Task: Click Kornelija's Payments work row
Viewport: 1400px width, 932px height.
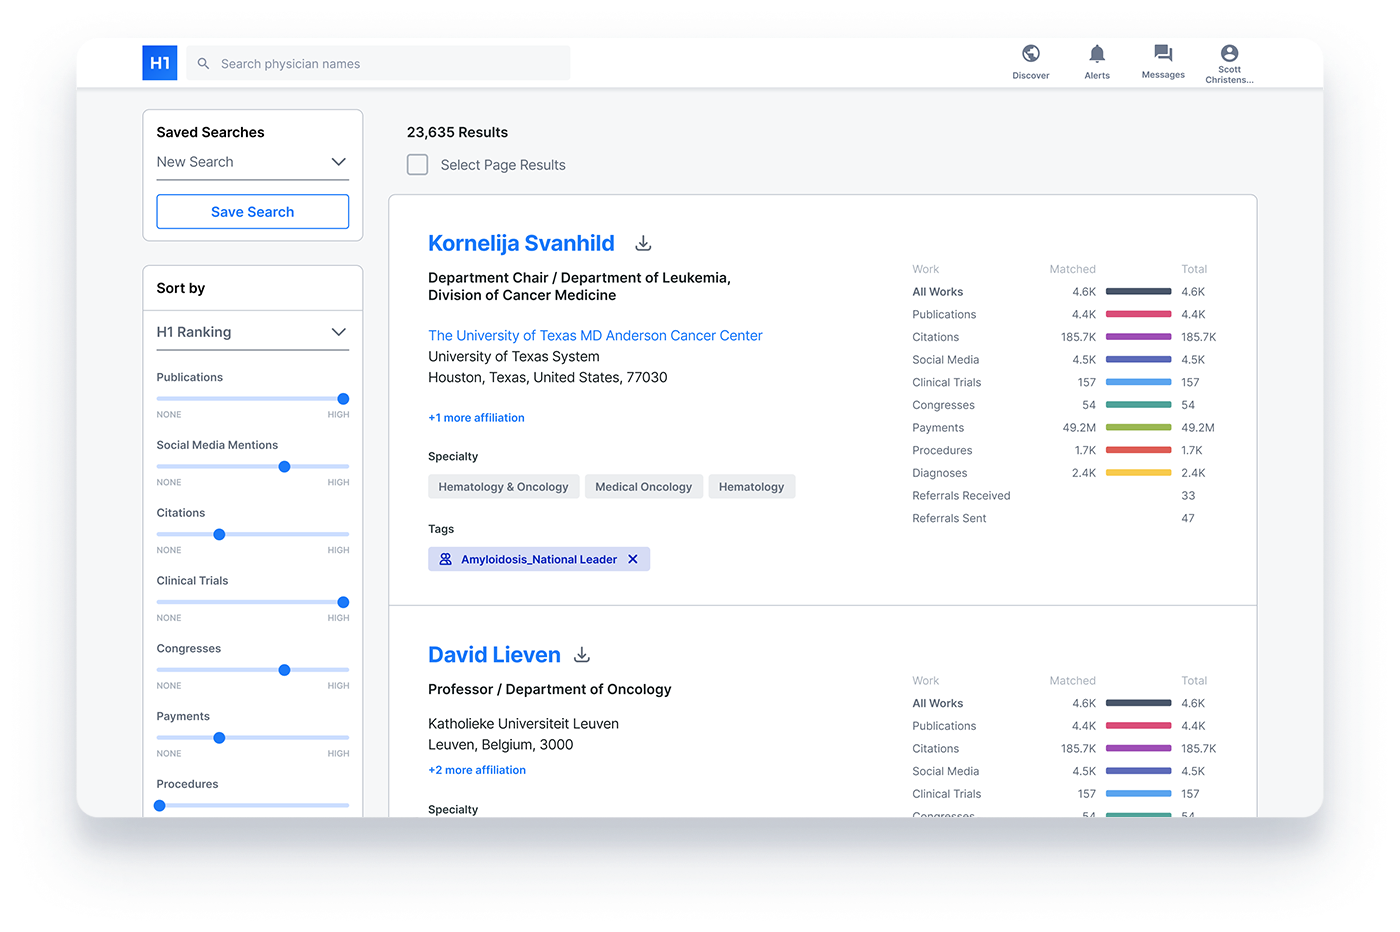Action: pyautogui.click(x=1064, y=428)
